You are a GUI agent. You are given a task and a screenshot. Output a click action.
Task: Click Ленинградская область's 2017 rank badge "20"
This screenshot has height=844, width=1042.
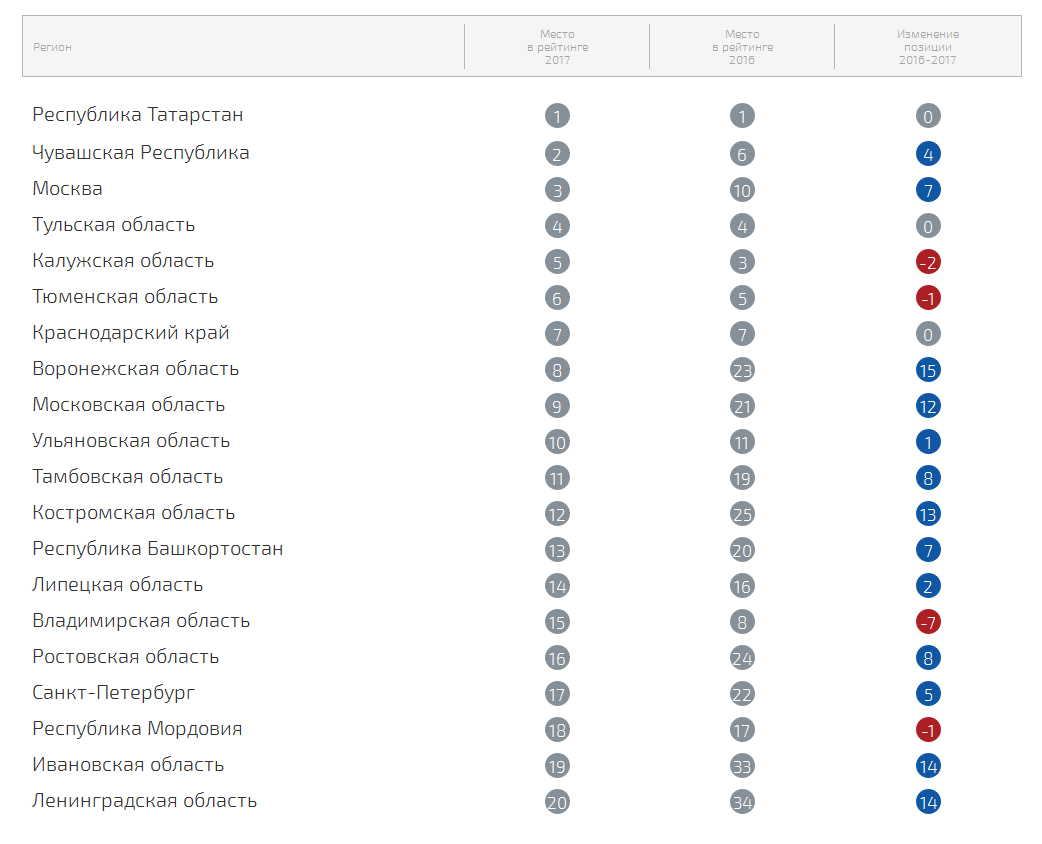point(558,802)
